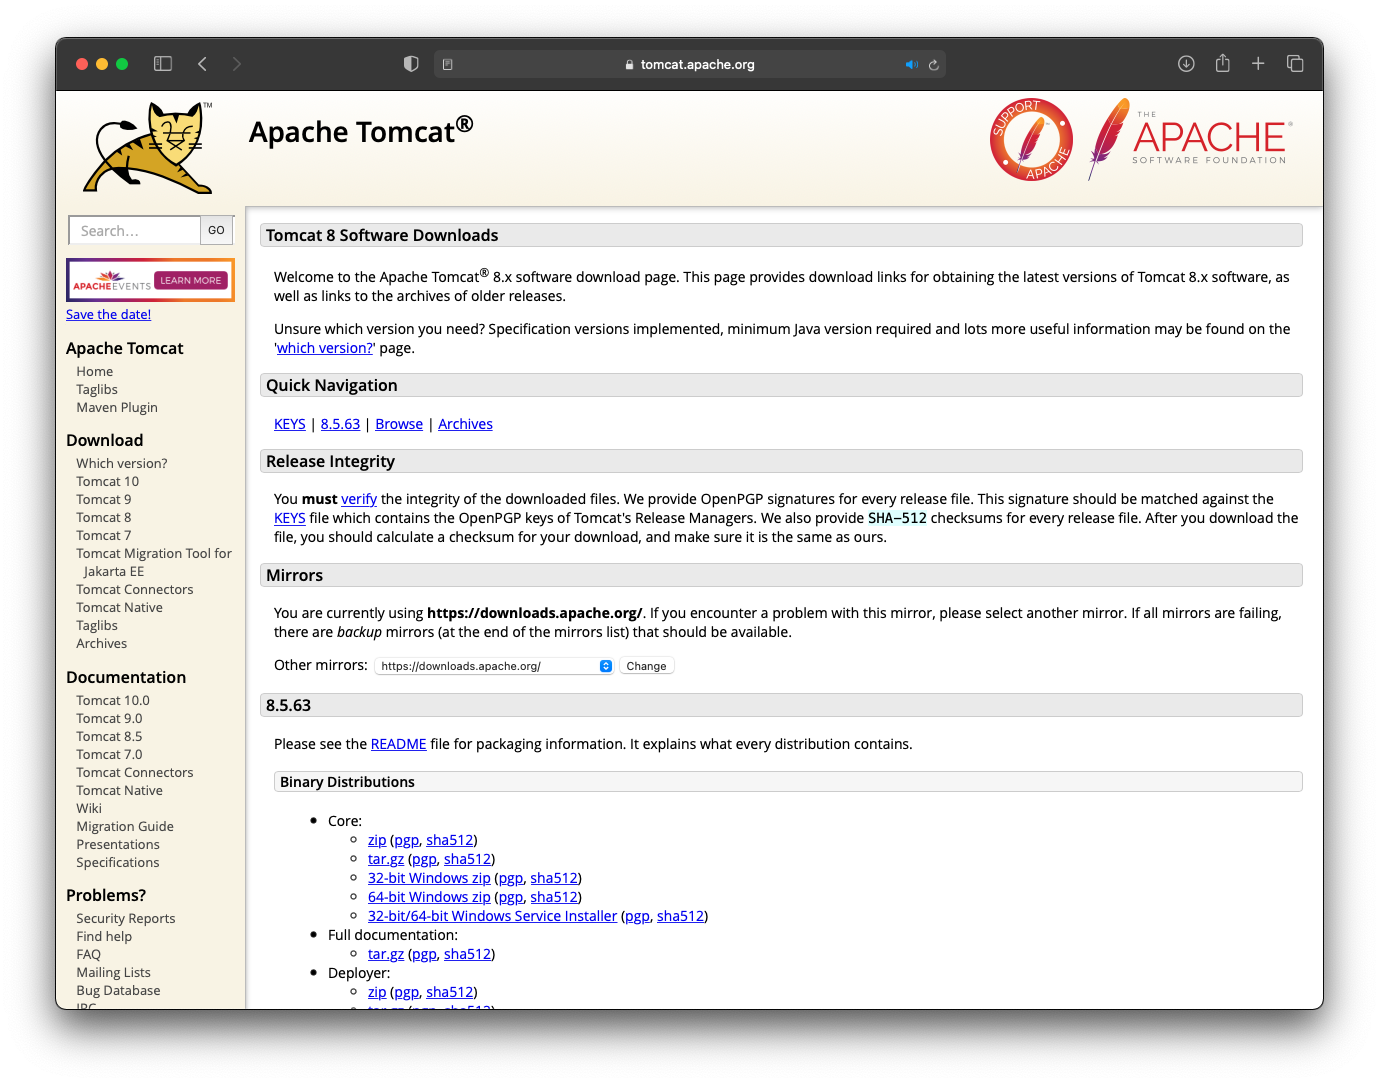Open Find help in sidebar
The width and height of the screenshot is (1379, 1083).
tap(104, 936)
